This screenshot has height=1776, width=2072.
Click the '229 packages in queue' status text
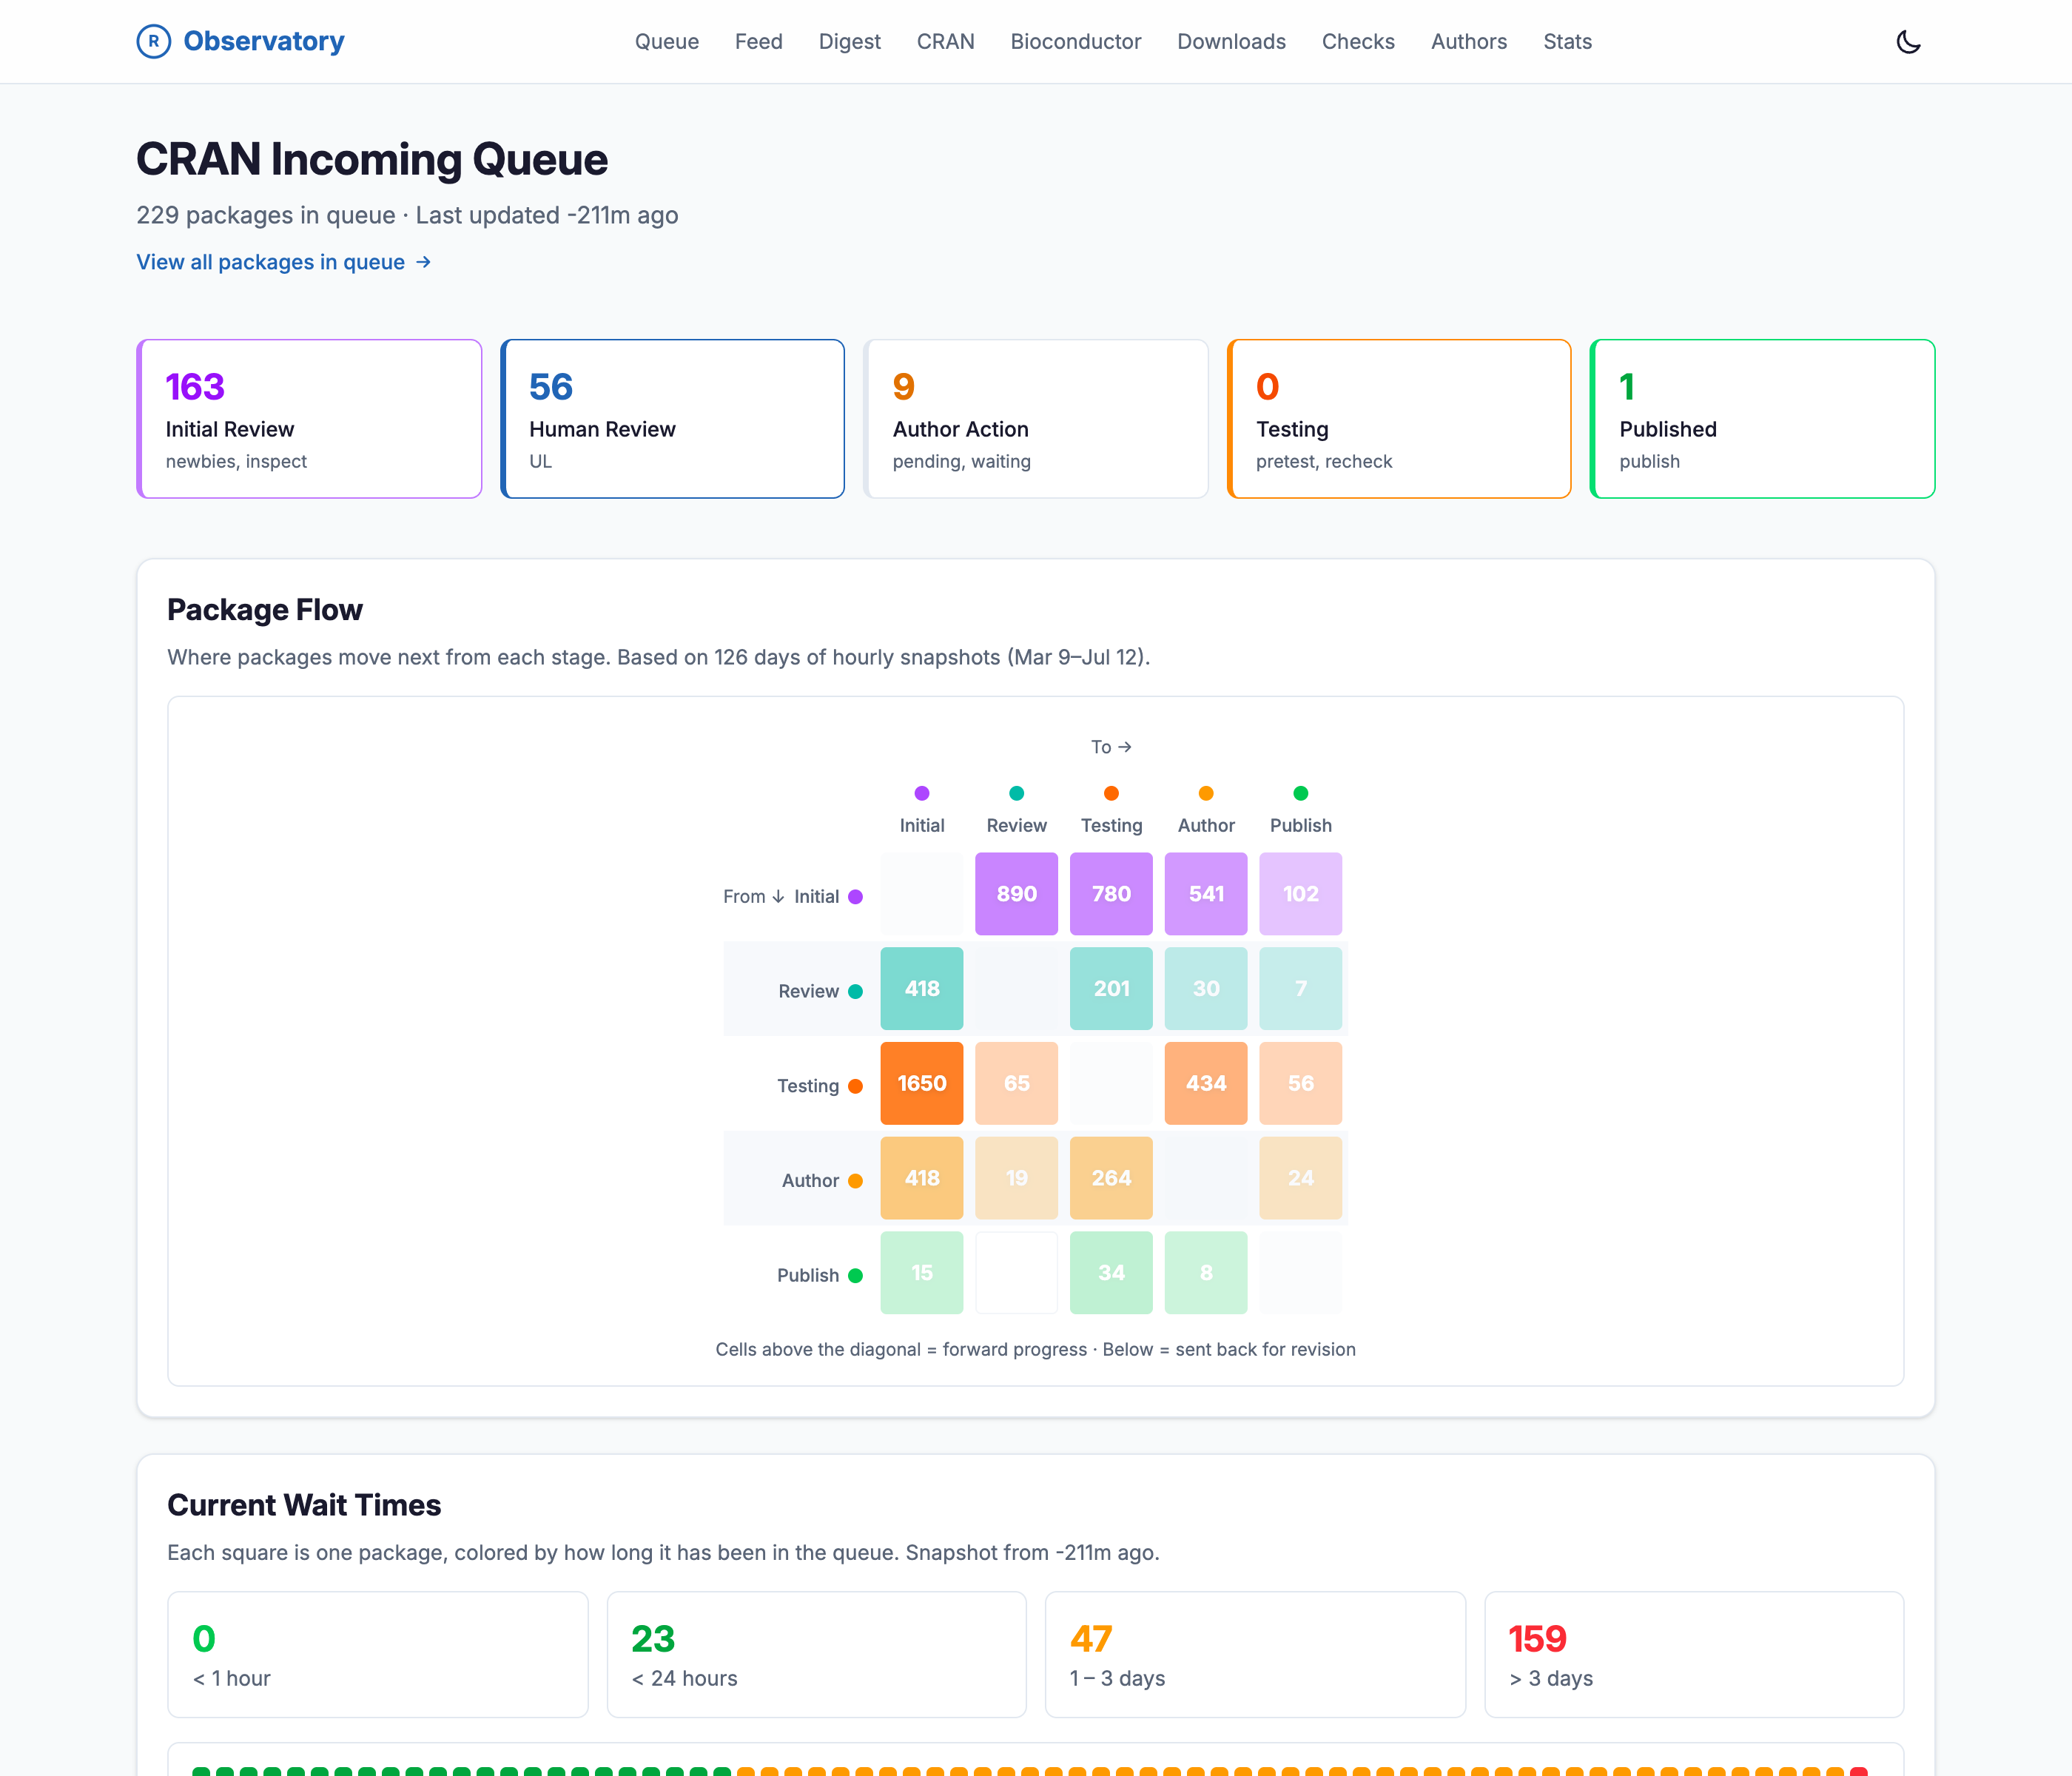tap(266, 215)
